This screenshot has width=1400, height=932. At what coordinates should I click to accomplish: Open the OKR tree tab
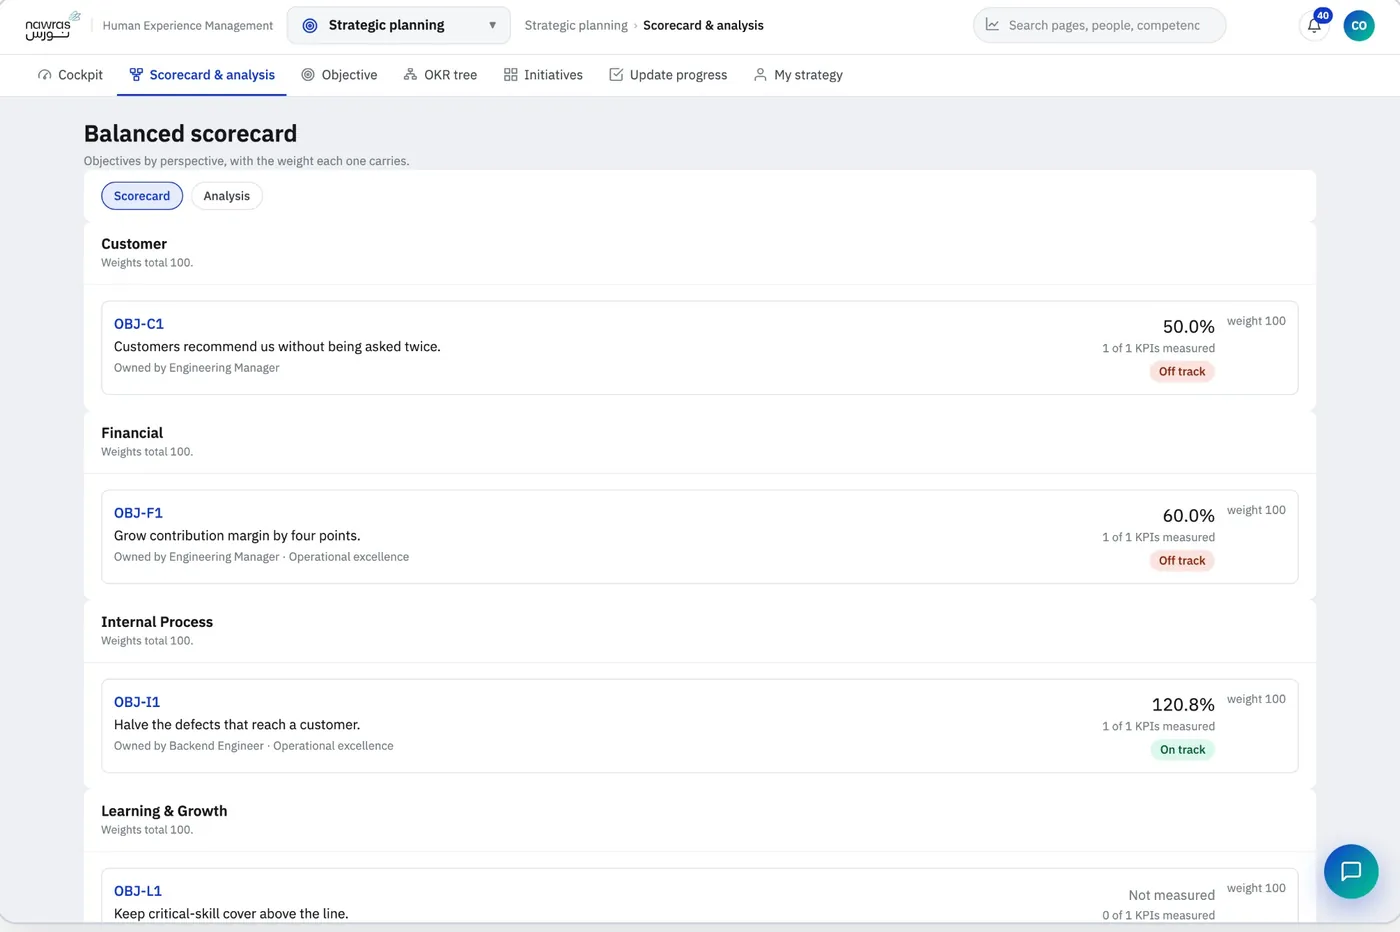click(x=440, y=75)
